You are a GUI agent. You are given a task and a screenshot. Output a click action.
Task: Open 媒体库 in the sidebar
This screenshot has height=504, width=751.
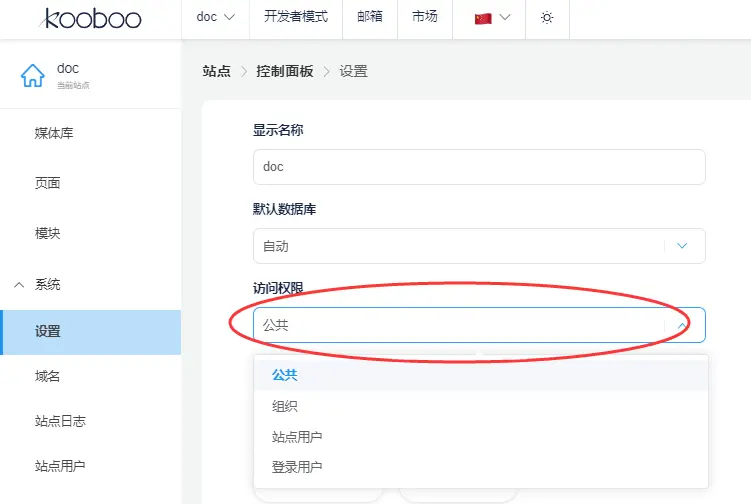[54, 134]
